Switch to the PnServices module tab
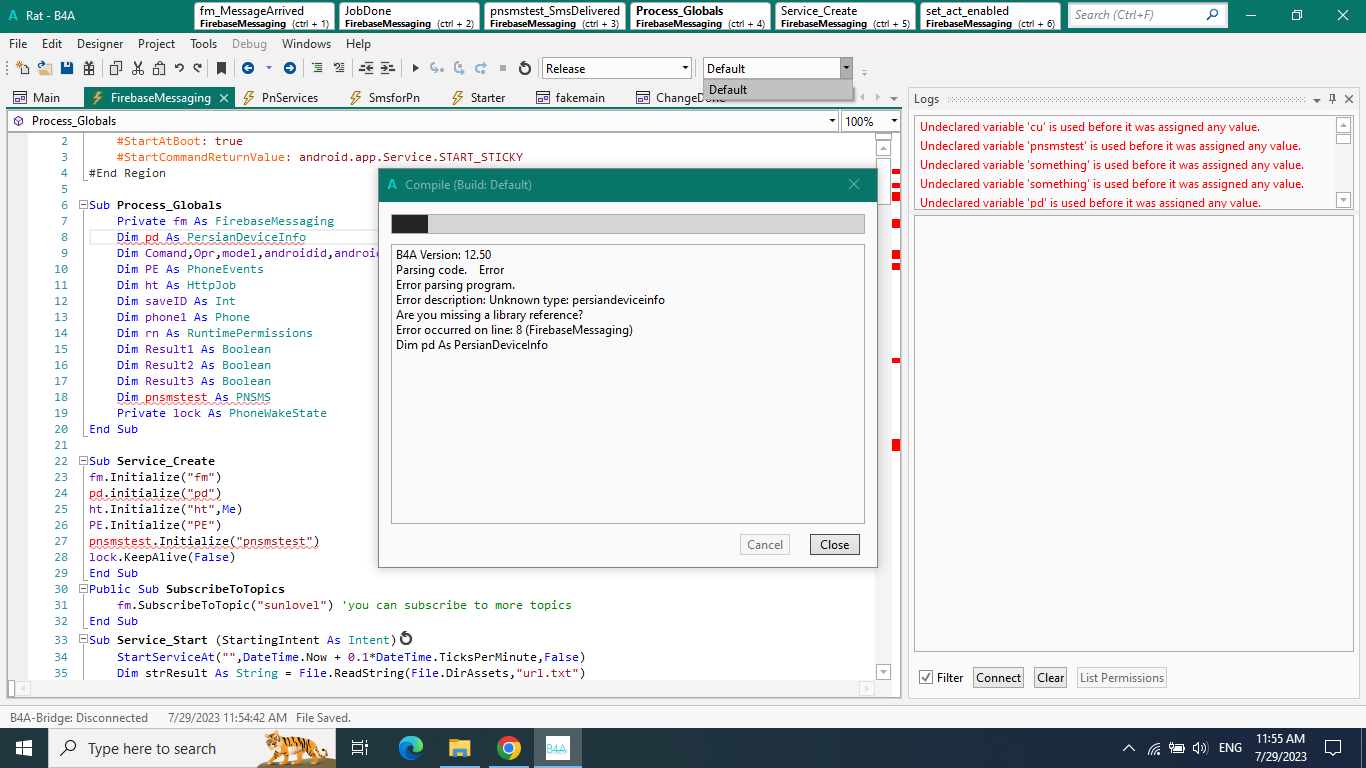The image size is (1366, 768). (289, 97)
